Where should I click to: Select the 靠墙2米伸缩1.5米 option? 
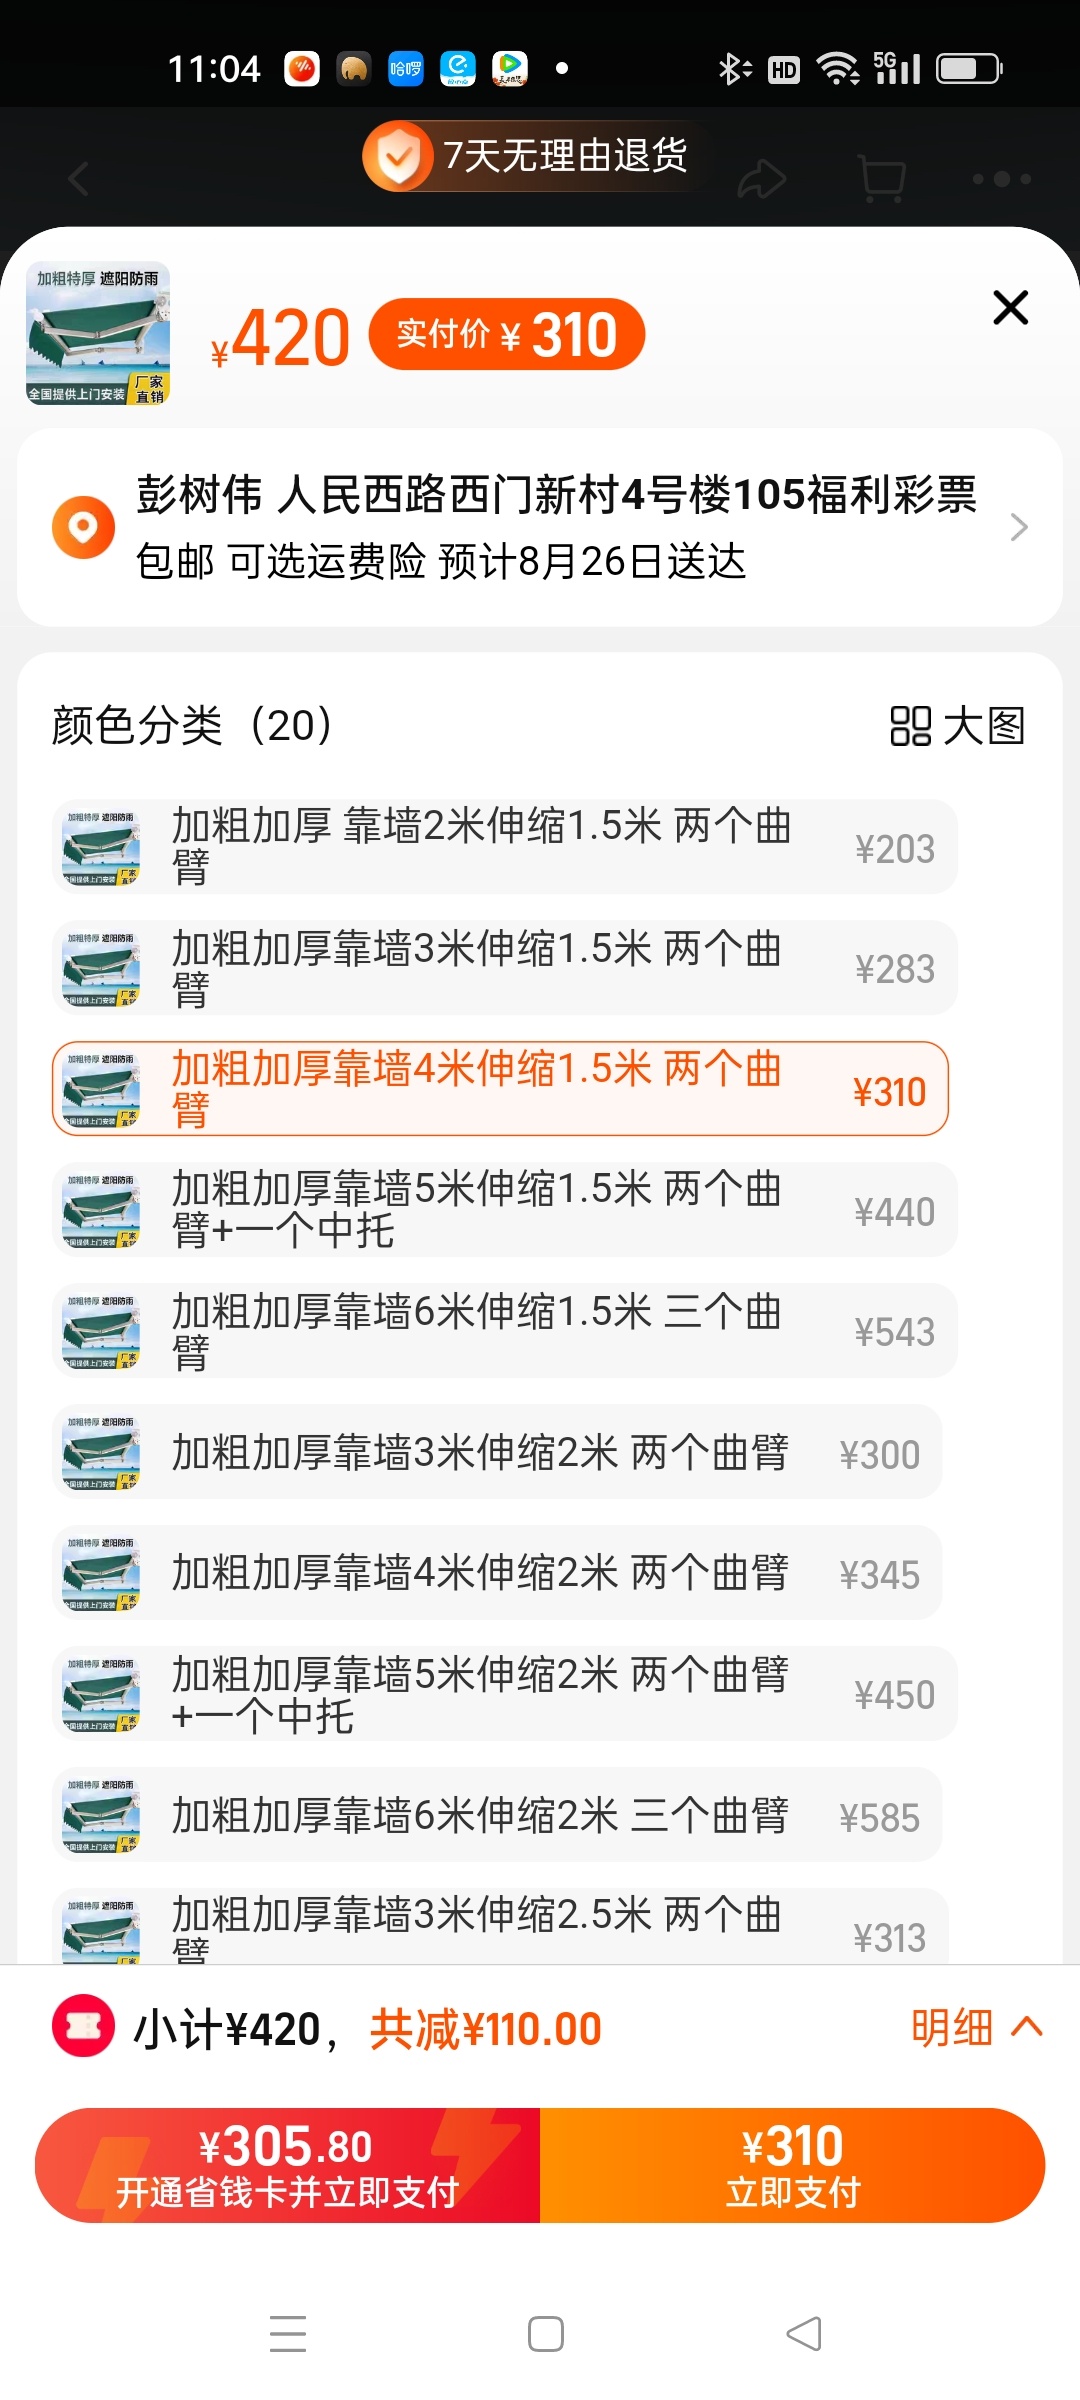click(x=504, y=847)
